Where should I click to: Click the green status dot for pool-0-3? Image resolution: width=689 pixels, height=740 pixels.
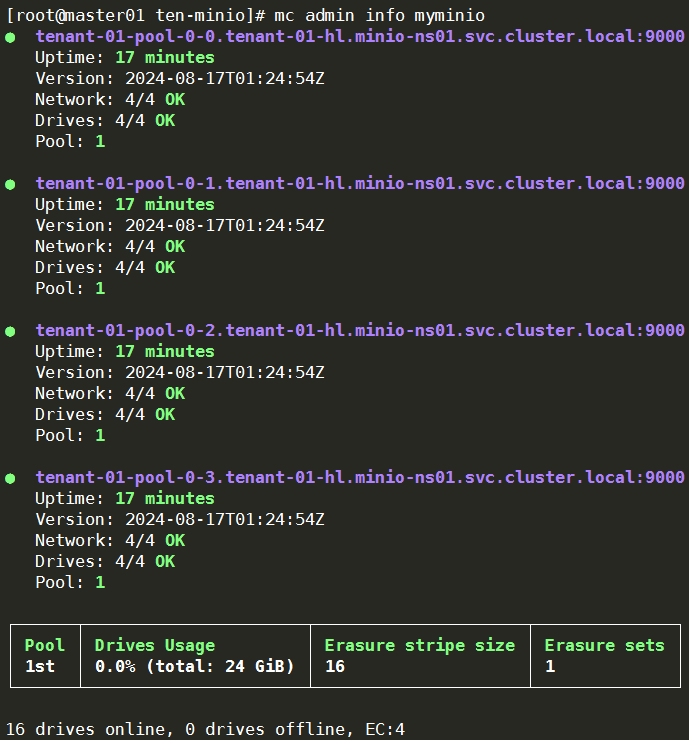click(x=10, y=478)
